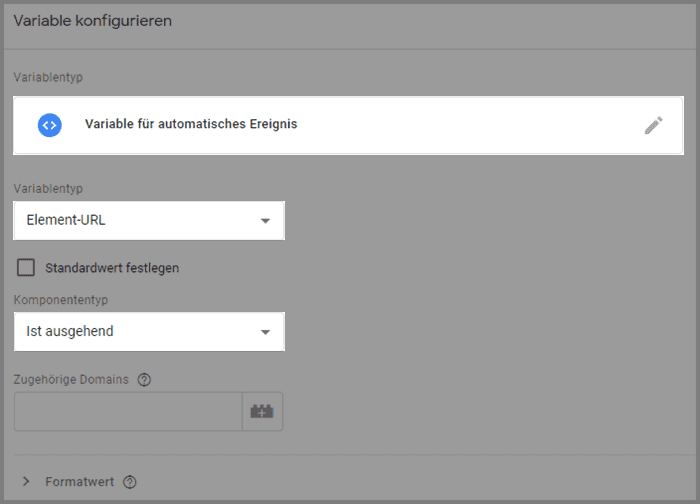Click the Zugehörige Domains label

tap(71, 379)
